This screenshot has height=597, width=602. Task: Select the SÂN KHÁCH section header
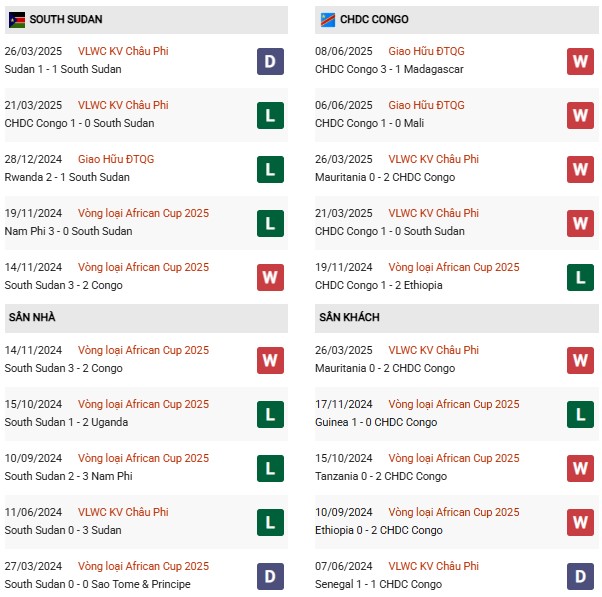[x=349, y=317]
